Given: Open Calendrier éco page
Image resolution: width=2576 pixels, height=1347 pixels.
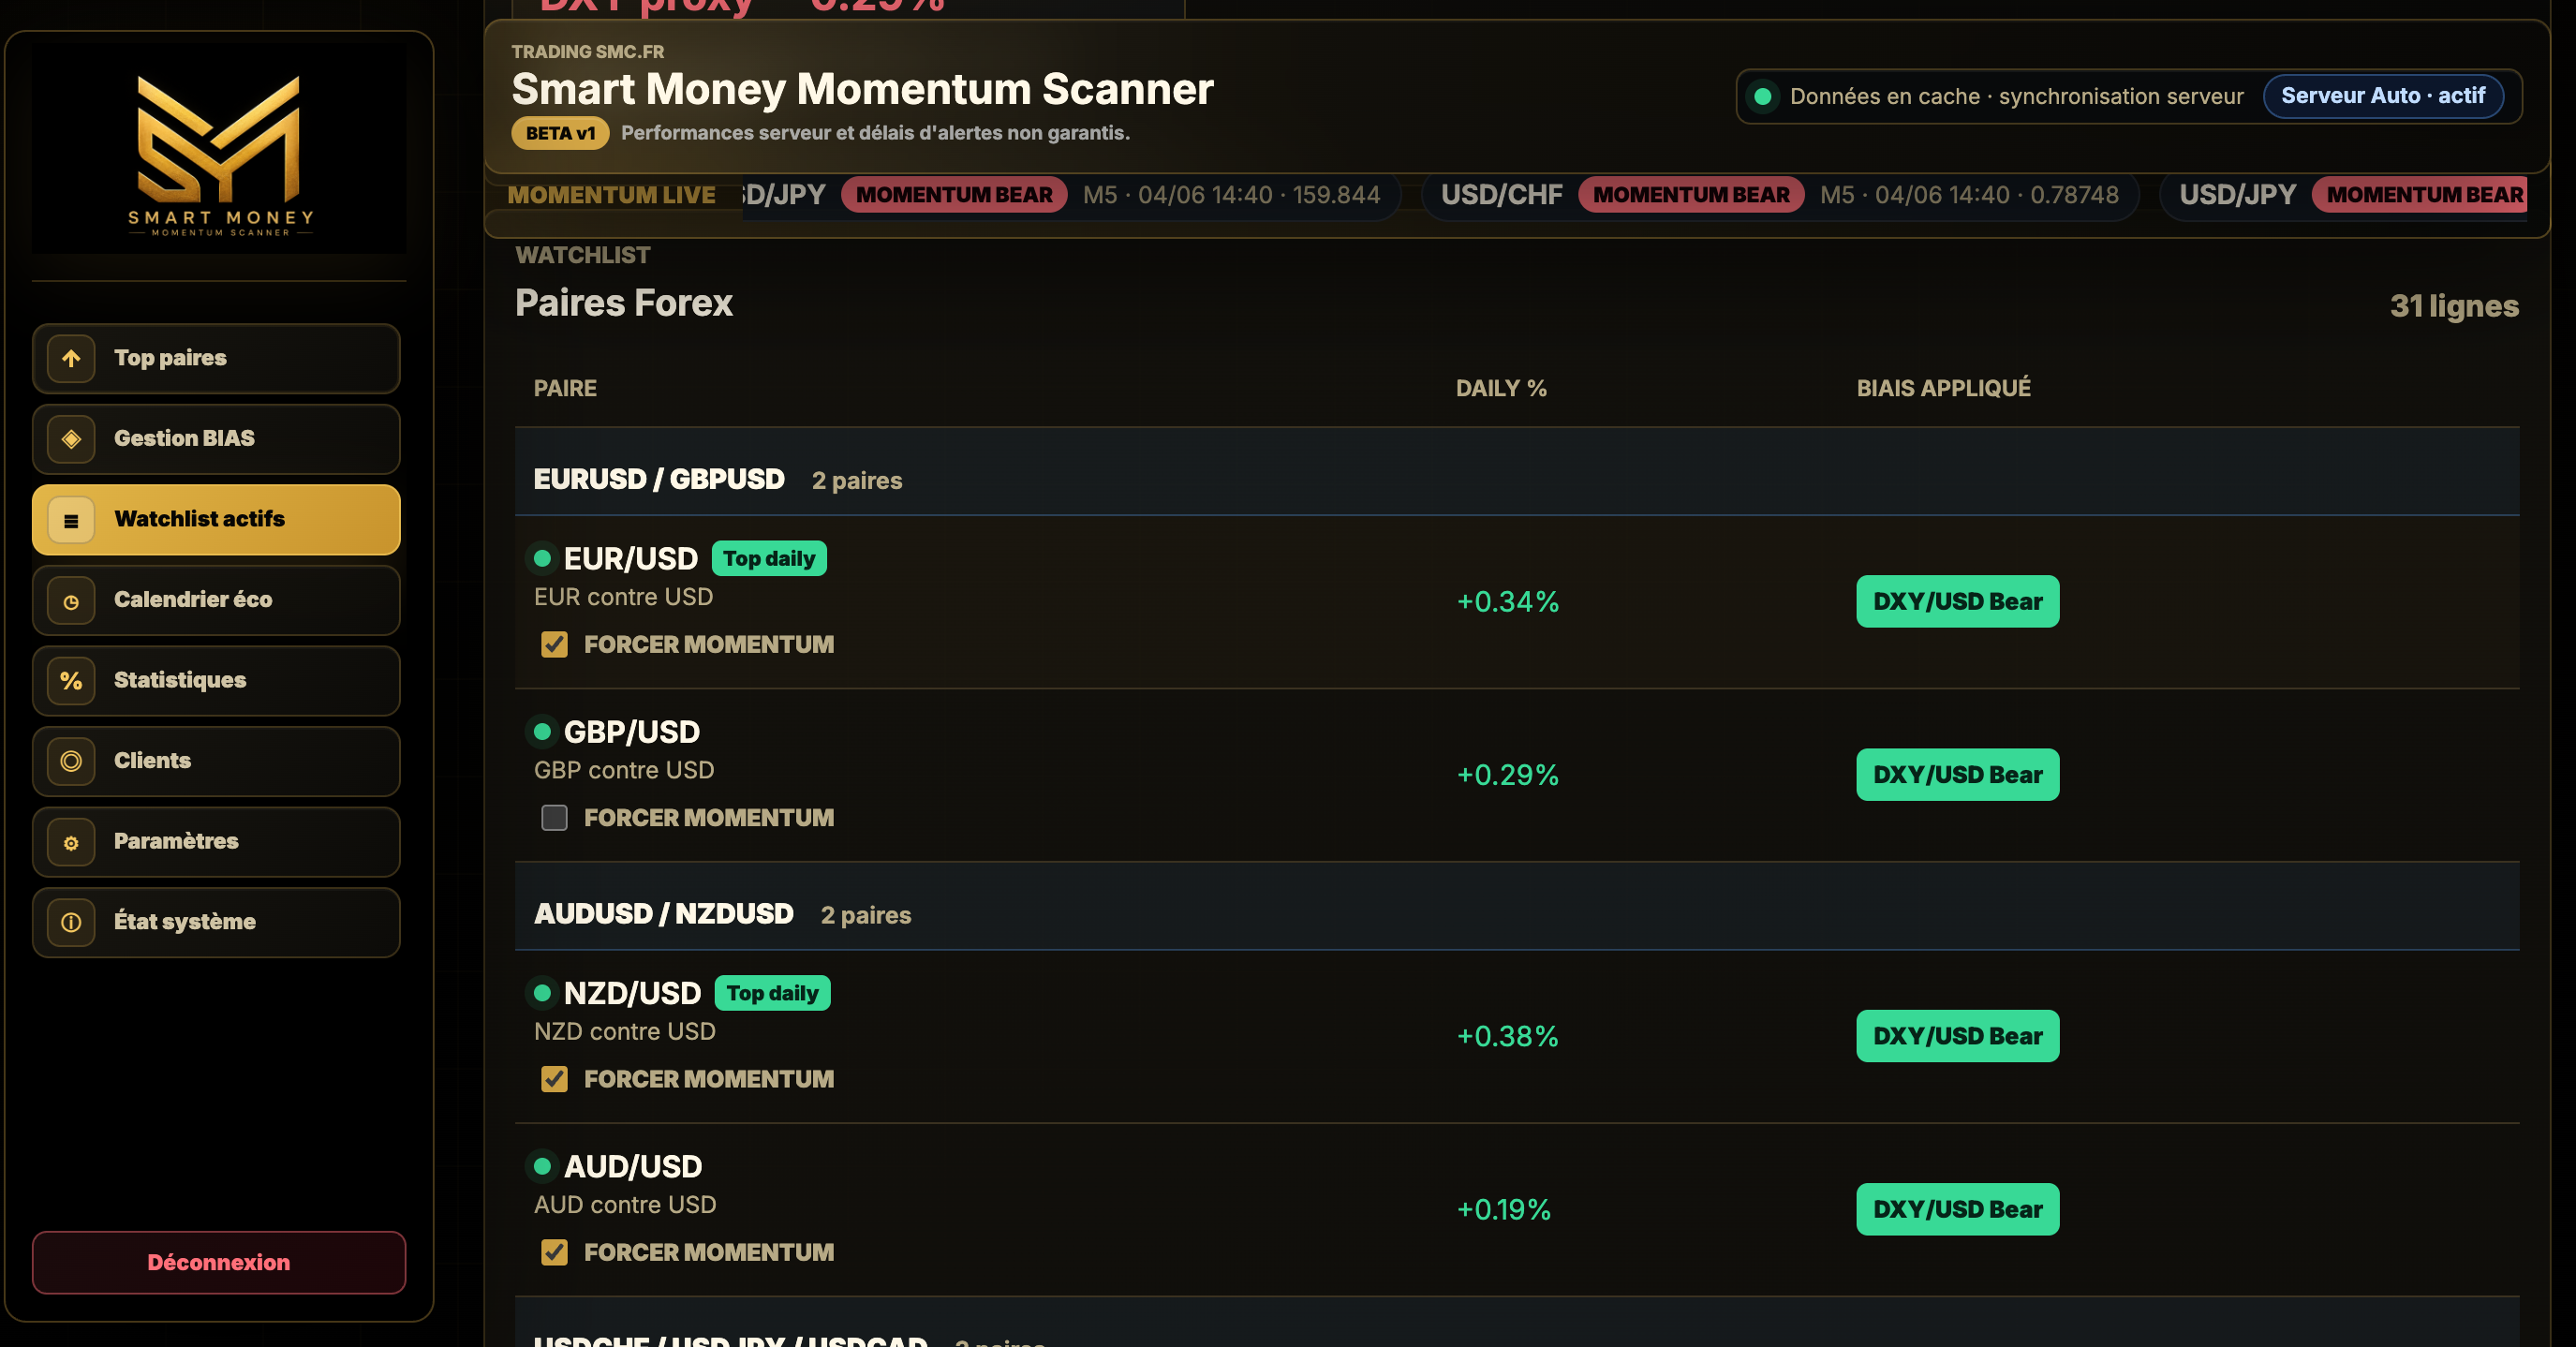Looking at the screenshot, I should click(x=216, y=601).
